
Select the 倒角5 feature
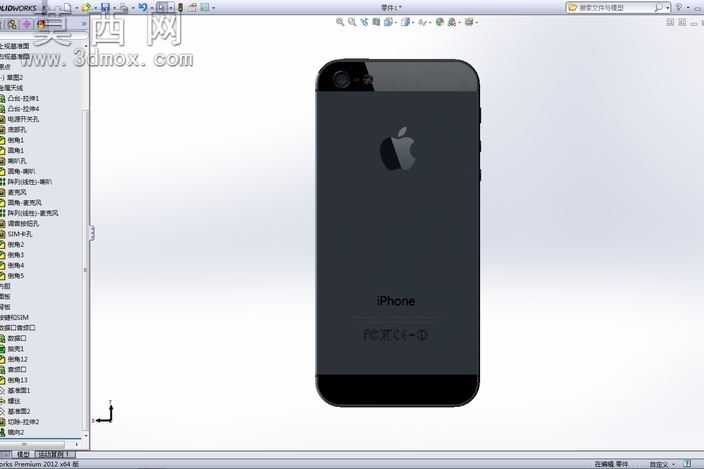click(x=16, y=276)
